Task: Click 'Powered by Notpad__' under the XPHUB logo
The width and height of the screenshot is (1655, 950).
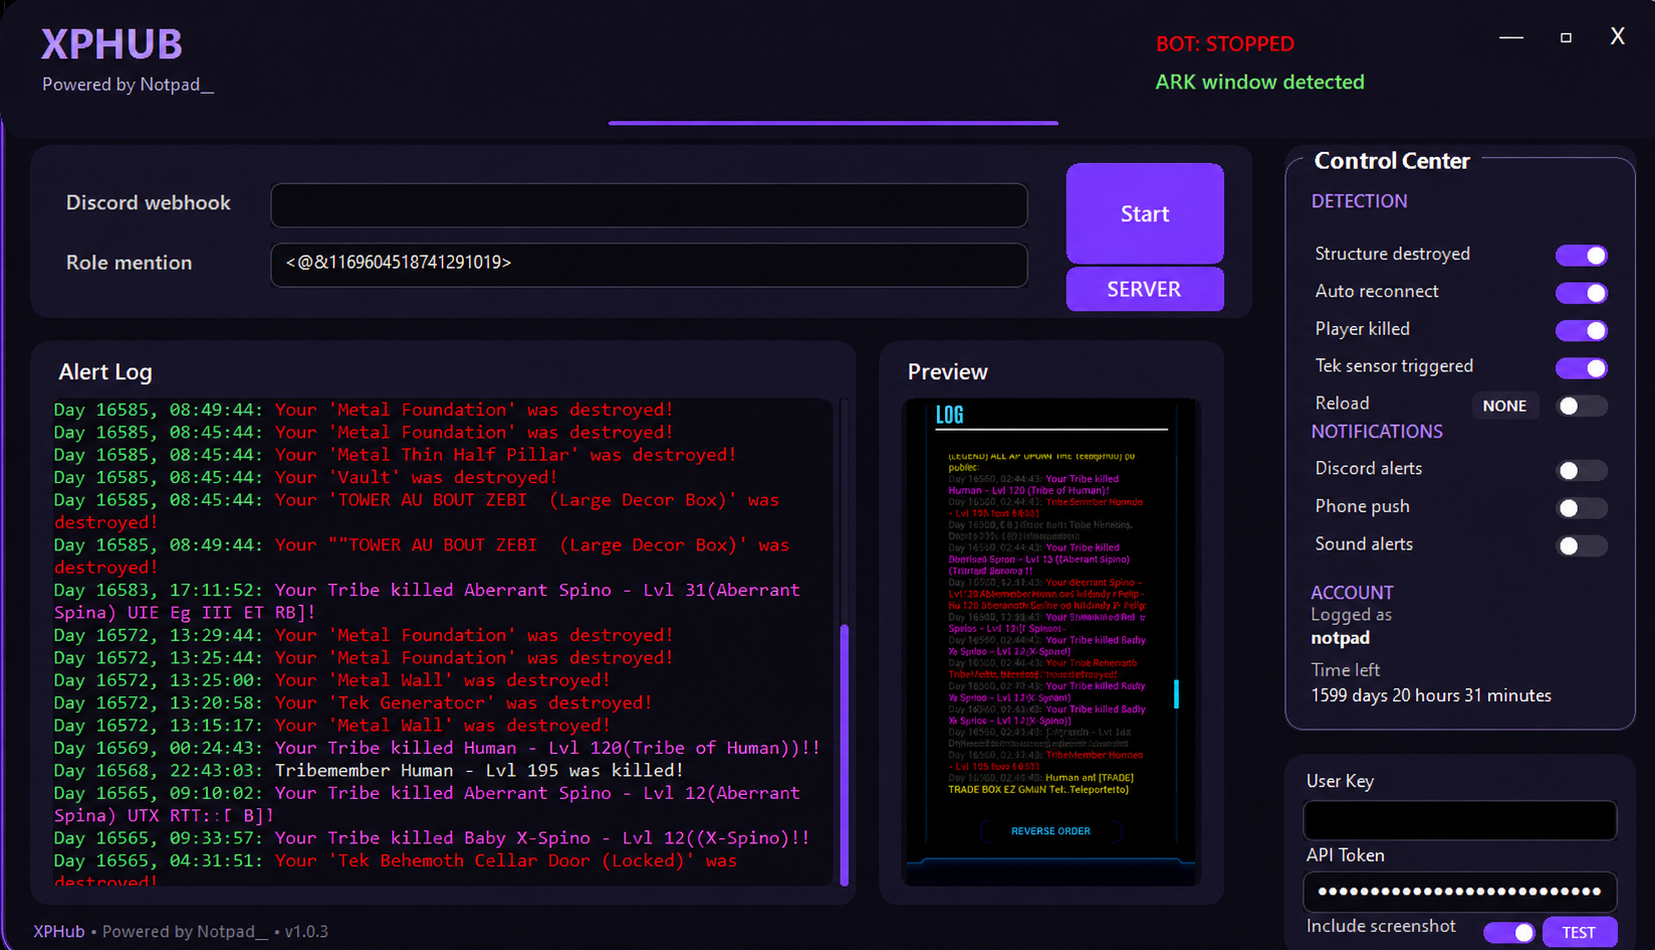Action: click(x=128, y=85)
